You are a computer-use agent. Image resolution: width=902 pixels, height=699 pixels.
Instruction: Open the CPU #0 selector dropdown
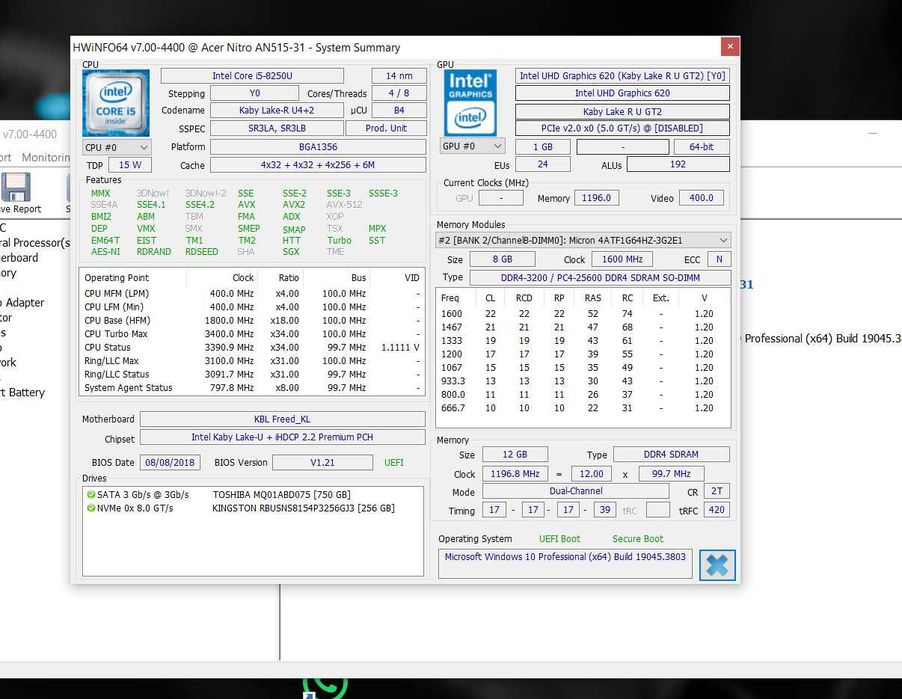(x=117, y=147)
